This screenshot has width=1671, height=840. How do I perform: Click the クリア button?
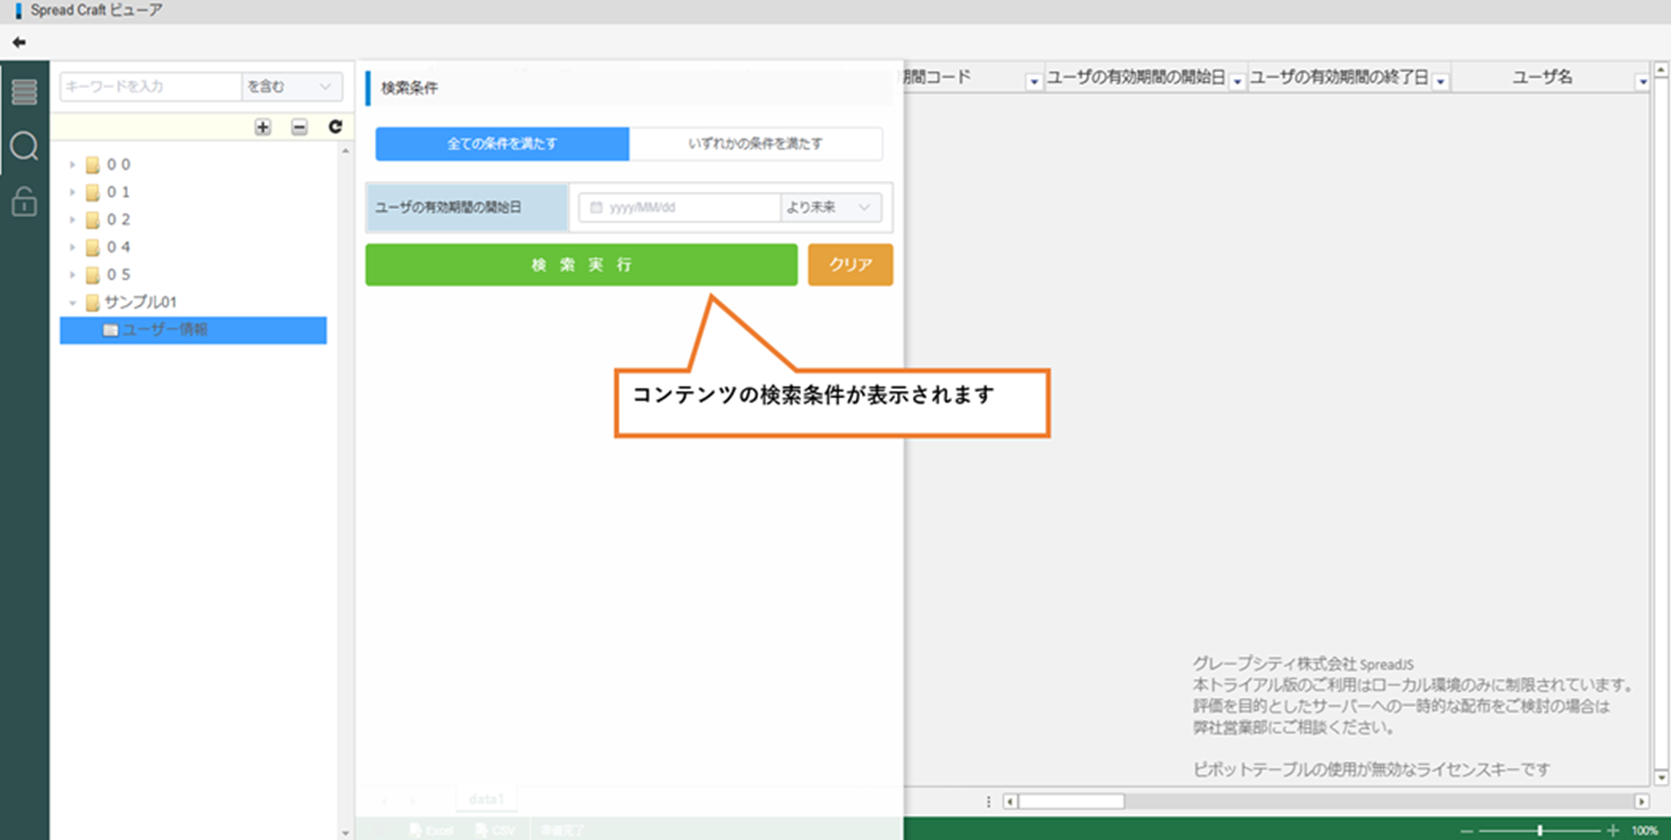pyautogui.click(x=850, y=265)
